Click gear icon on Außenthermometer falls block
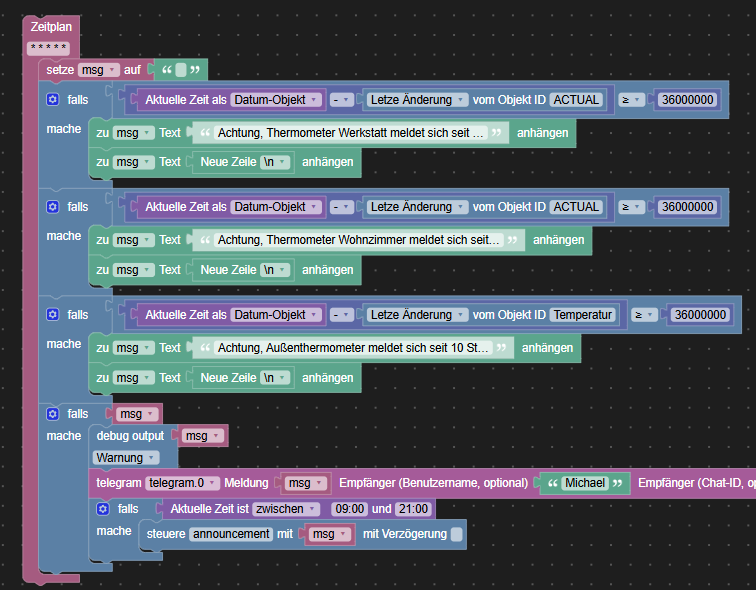Screen dimensions: 756x590 [x=53, y=315]
